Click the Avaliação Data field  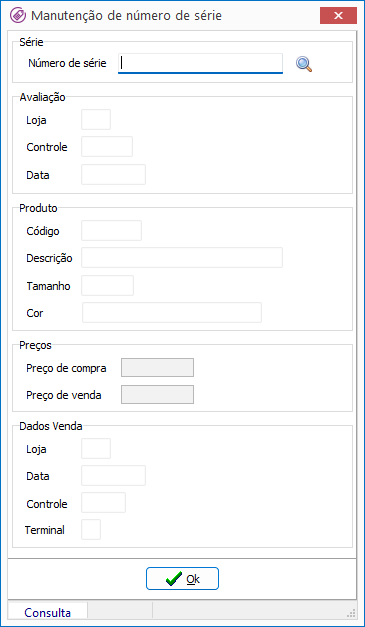[x=114, y=174]
